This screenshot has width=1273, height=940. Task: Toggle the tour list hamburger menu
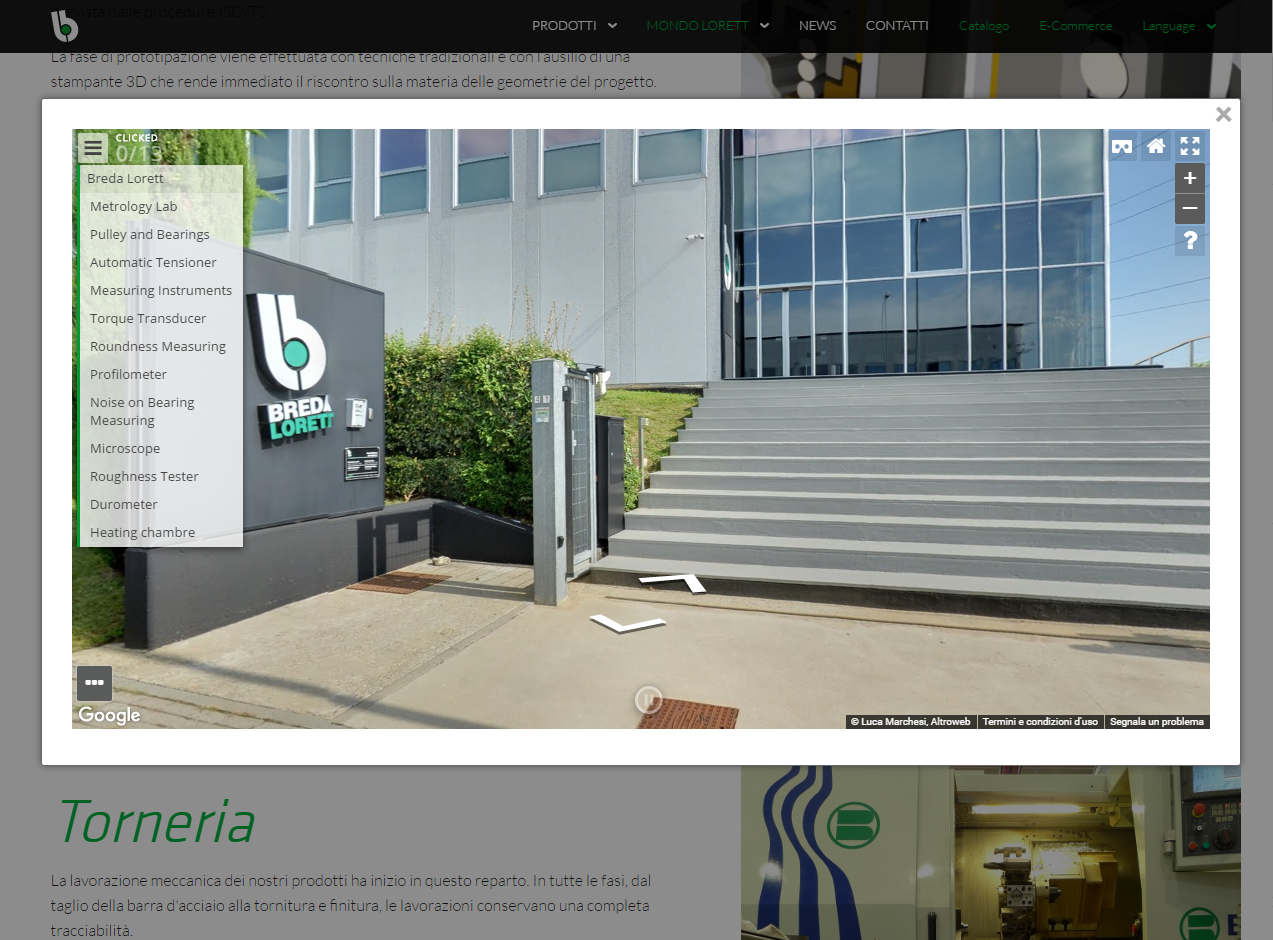93,148
